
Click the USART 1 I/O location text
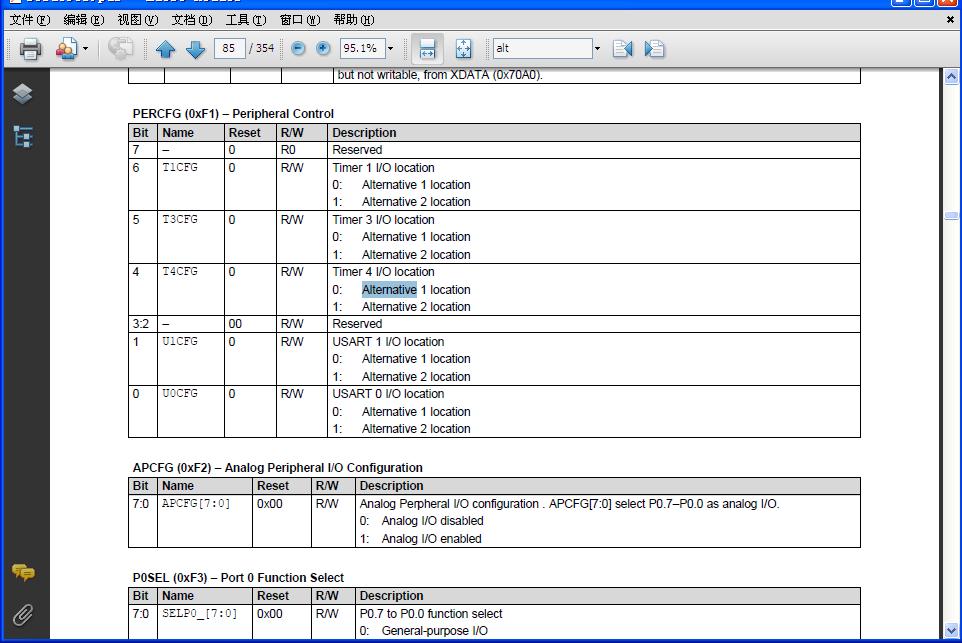pyautogui.click(x=388, y=341)
